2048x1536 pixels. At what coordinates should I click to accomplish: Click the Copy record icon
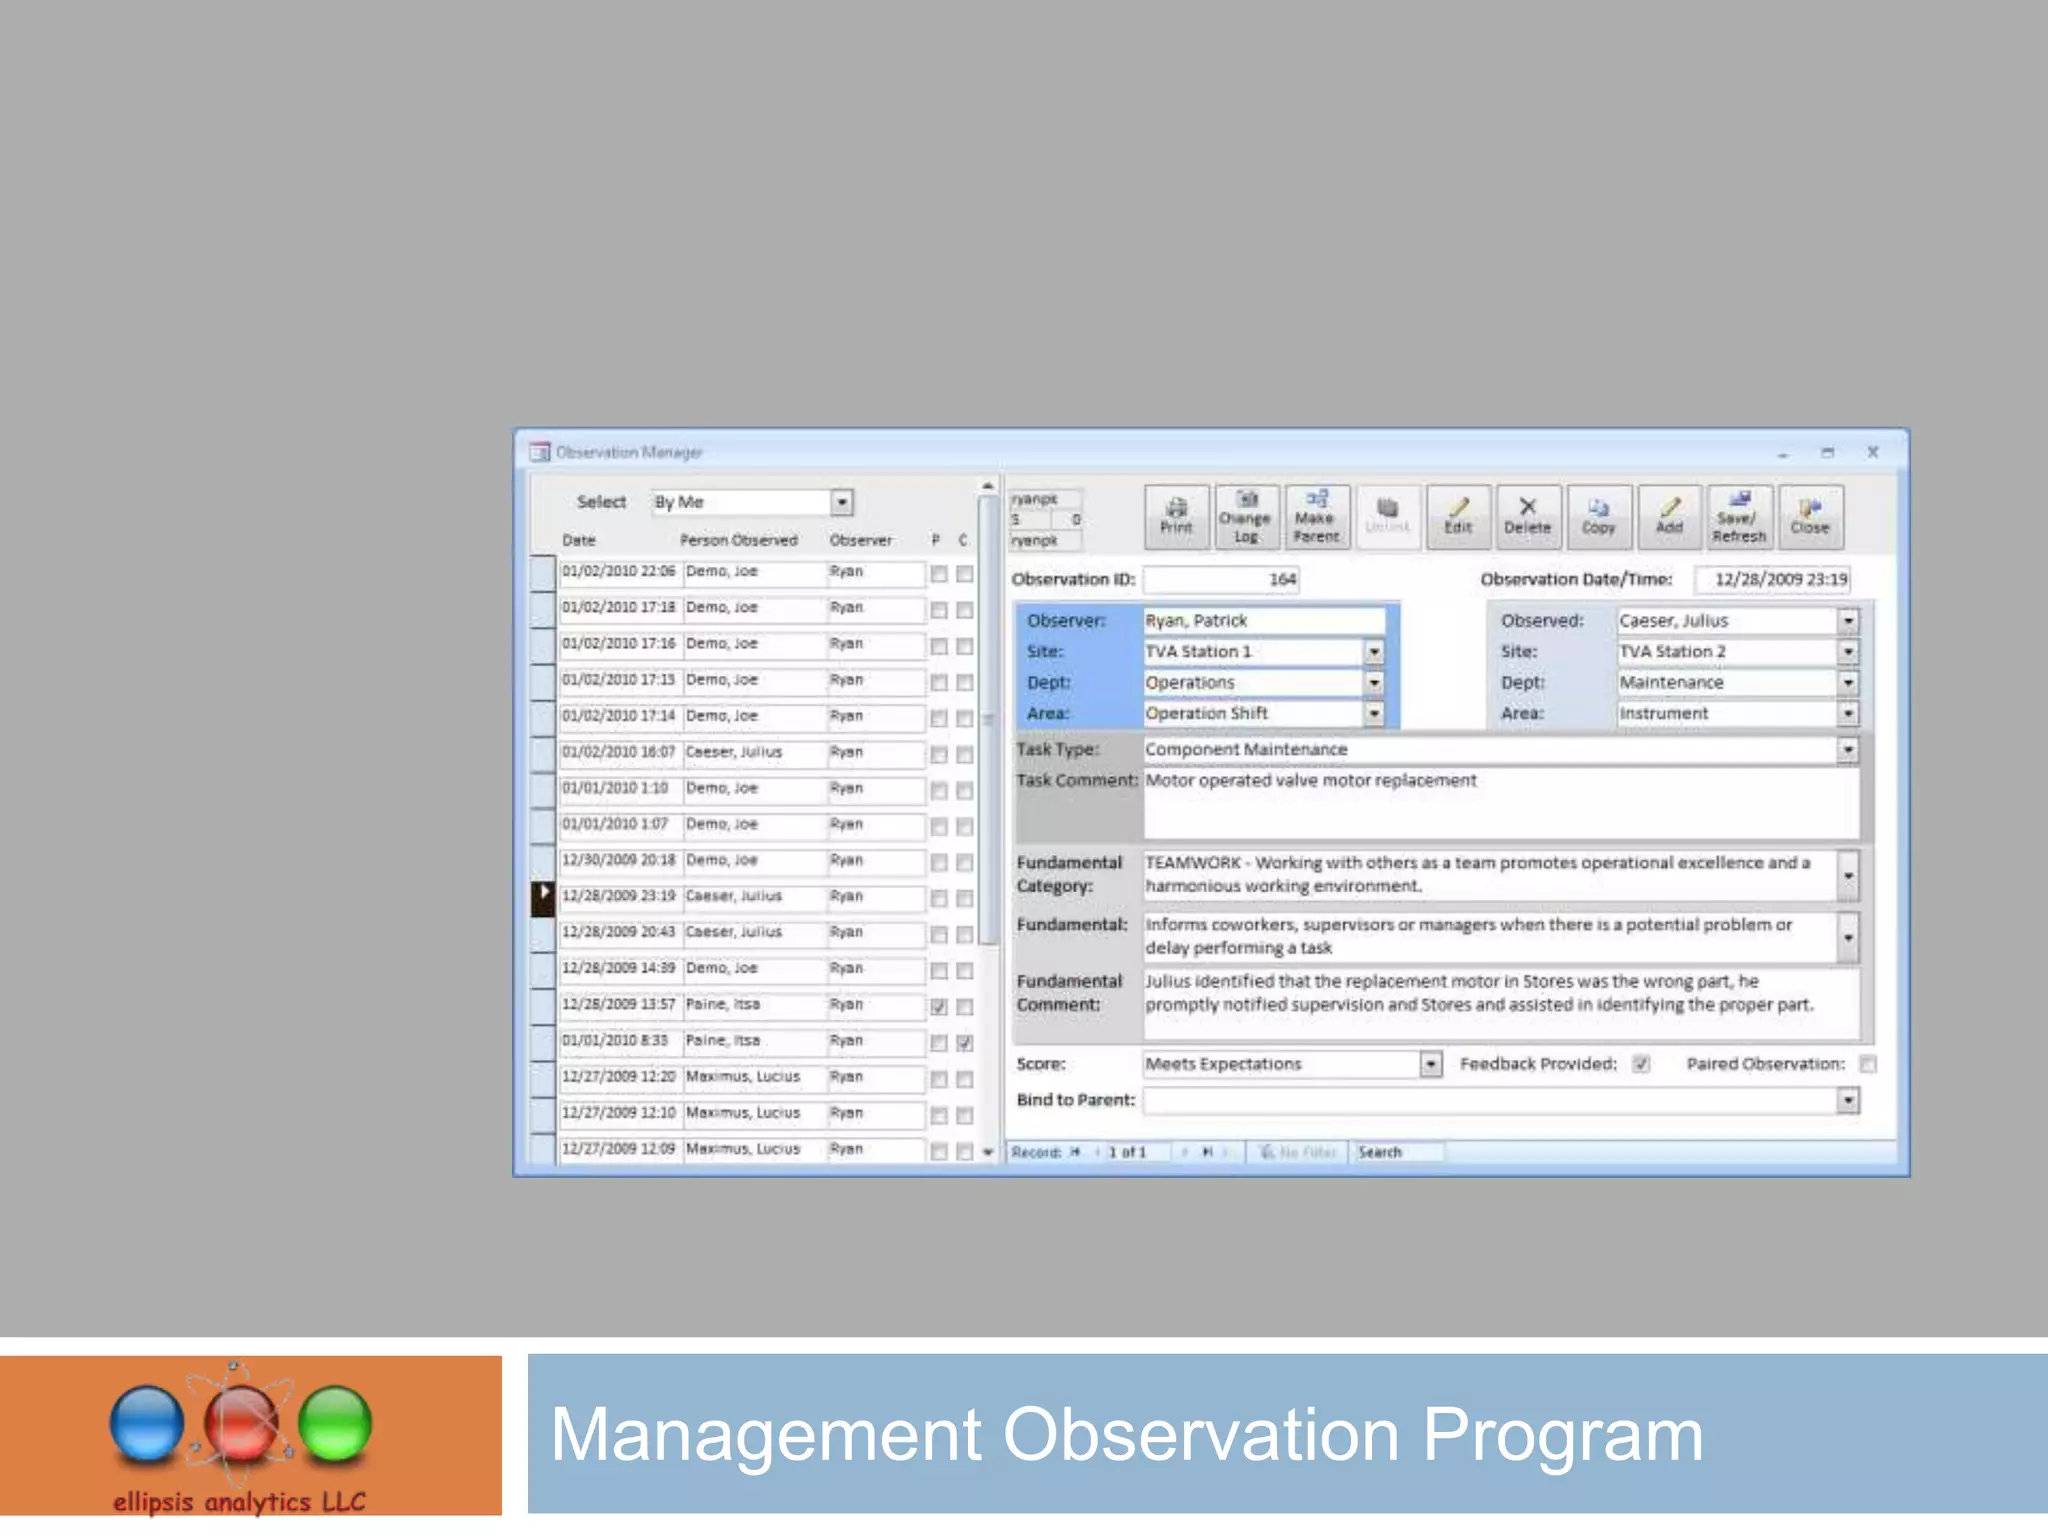coord(1598,516)
